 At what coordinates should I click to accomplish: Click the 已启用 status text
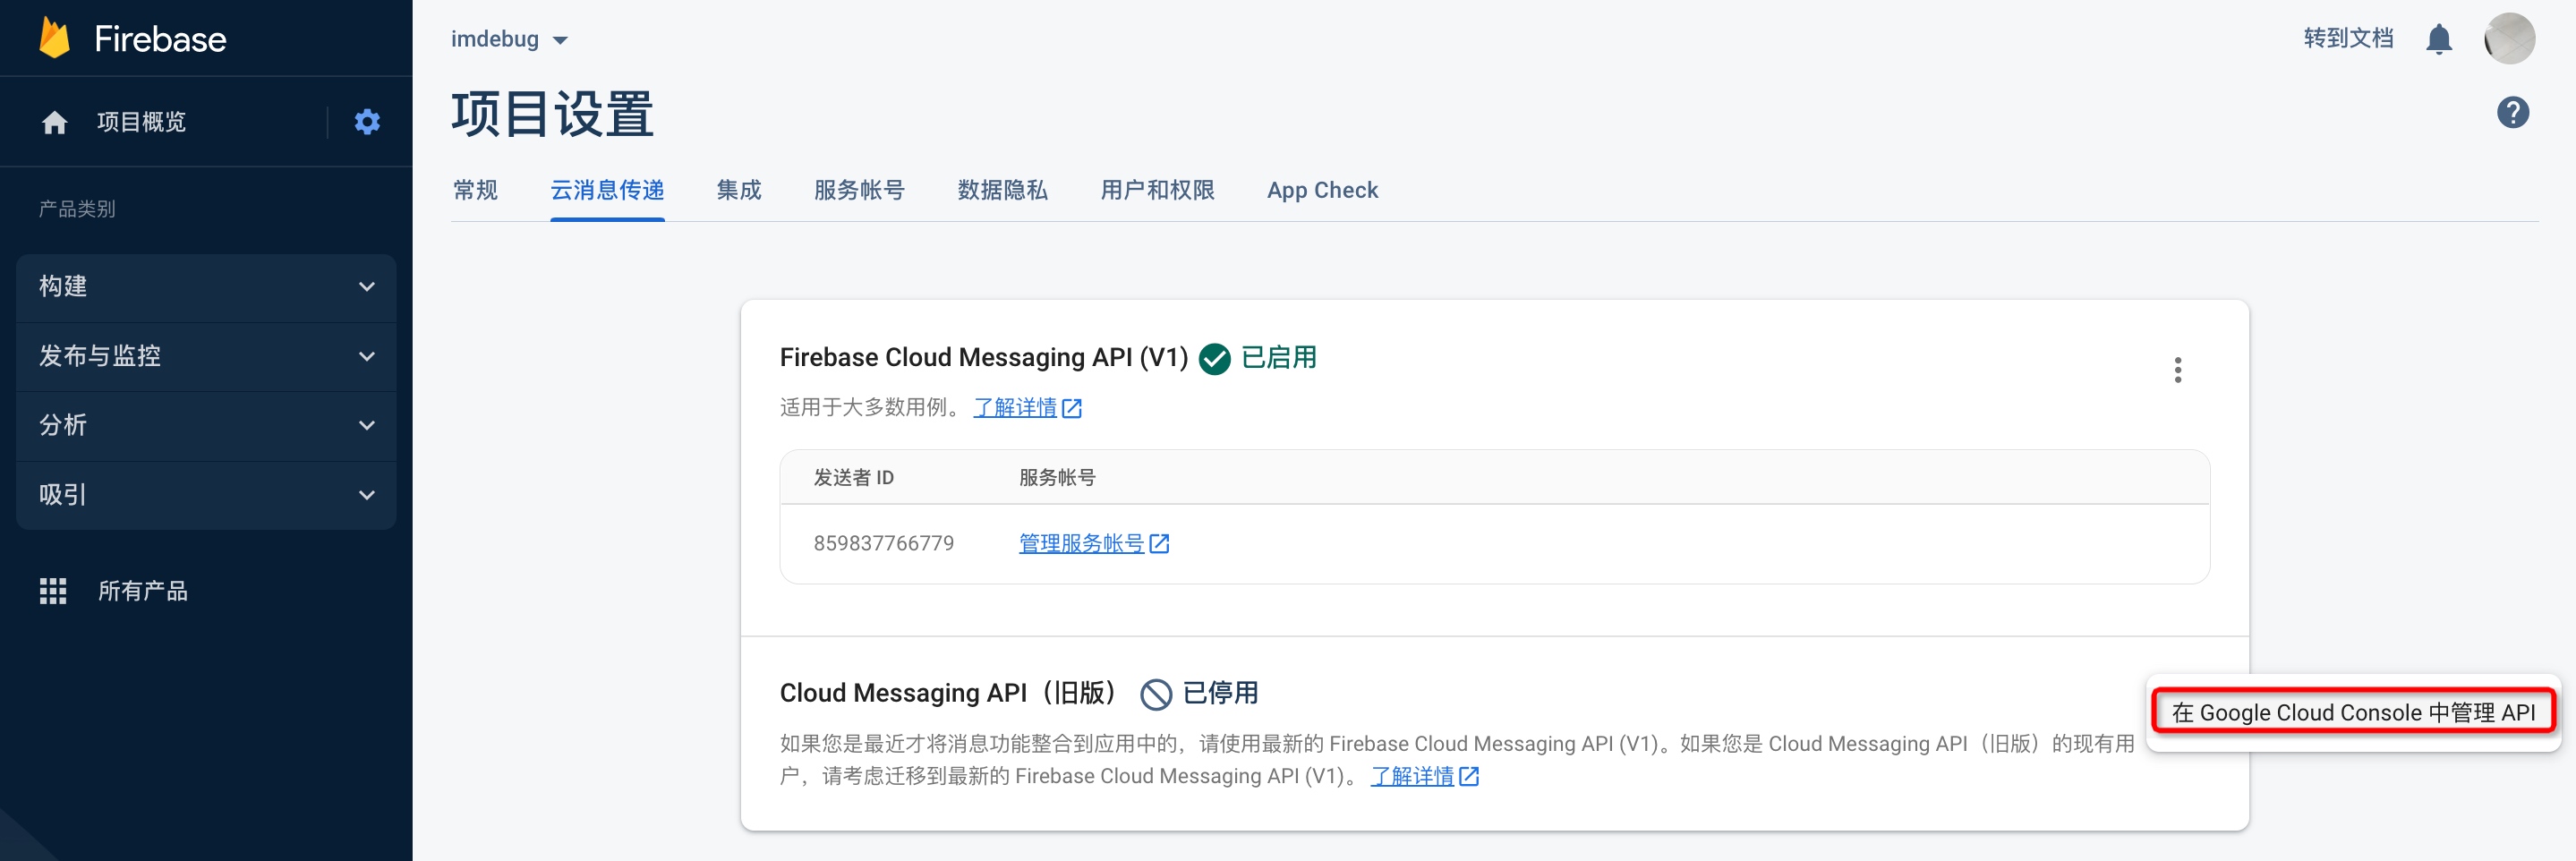pyautogui.click(x=1278, y=358)
